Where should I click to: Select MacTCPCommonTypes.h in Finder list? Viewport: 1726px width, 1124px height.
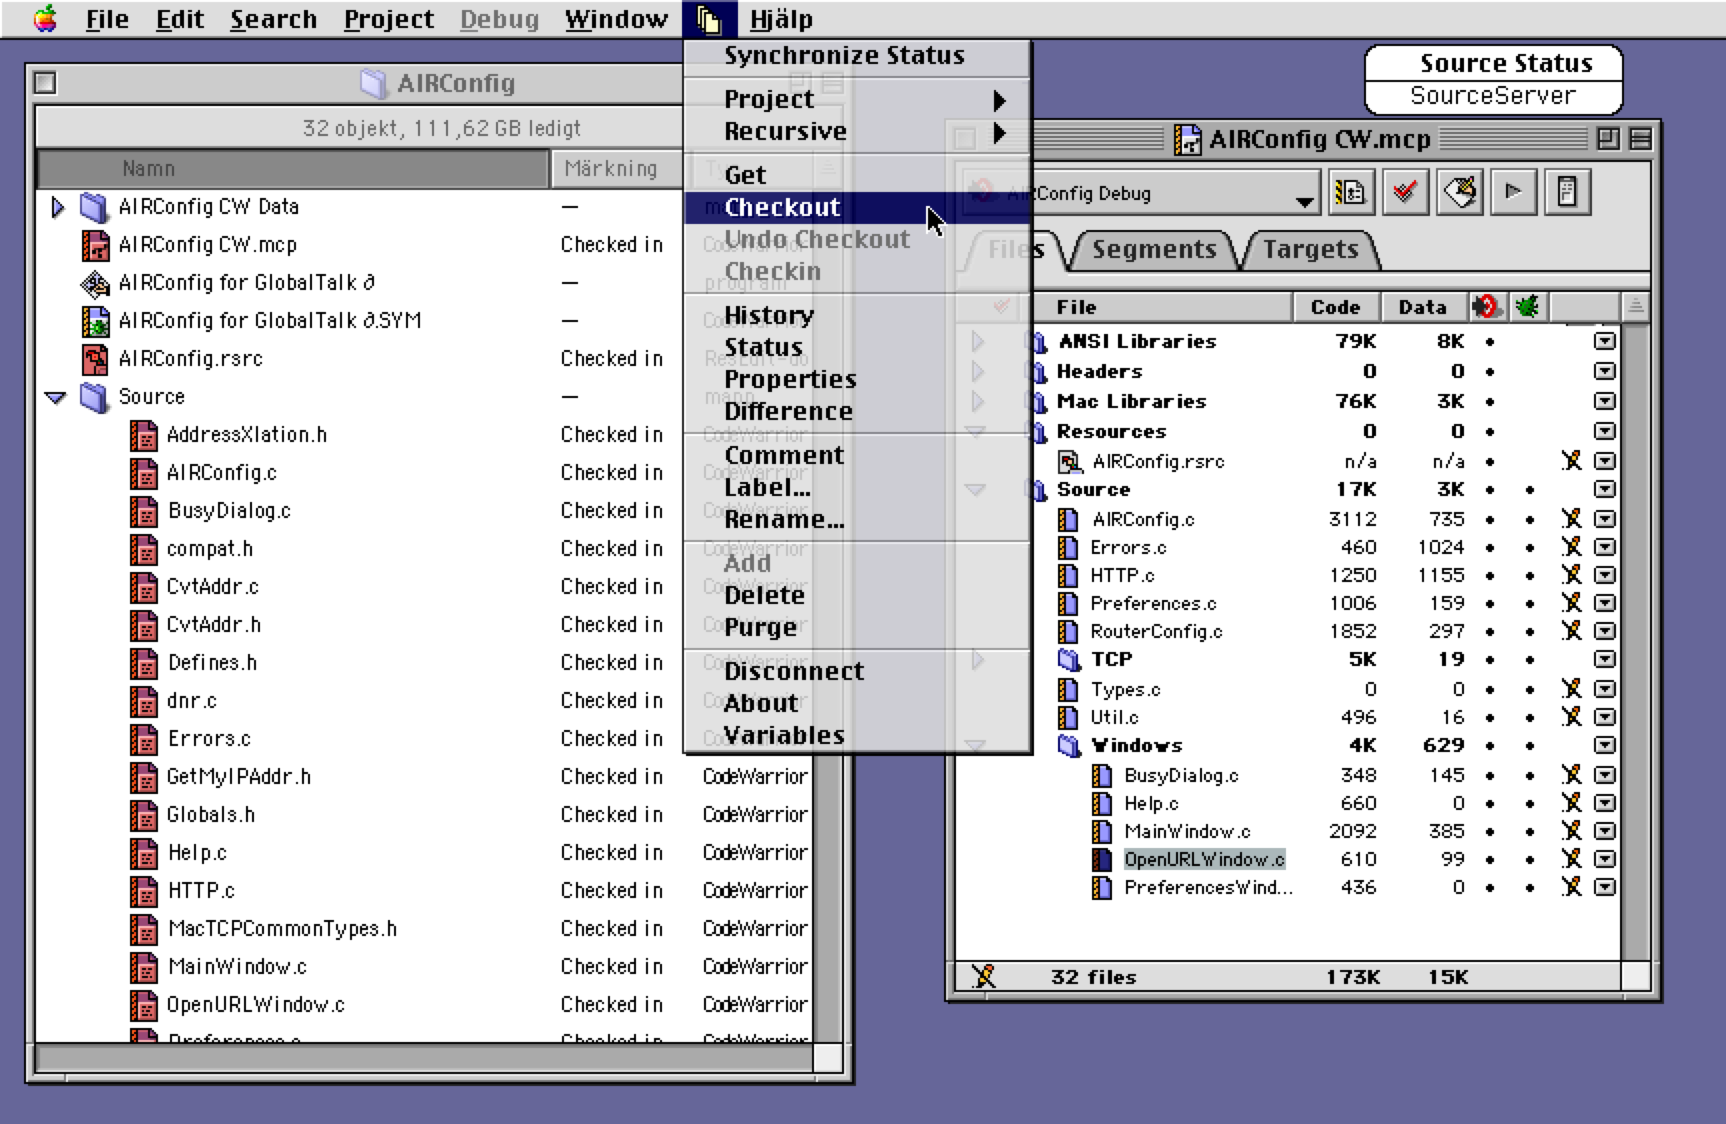(282, 929)
